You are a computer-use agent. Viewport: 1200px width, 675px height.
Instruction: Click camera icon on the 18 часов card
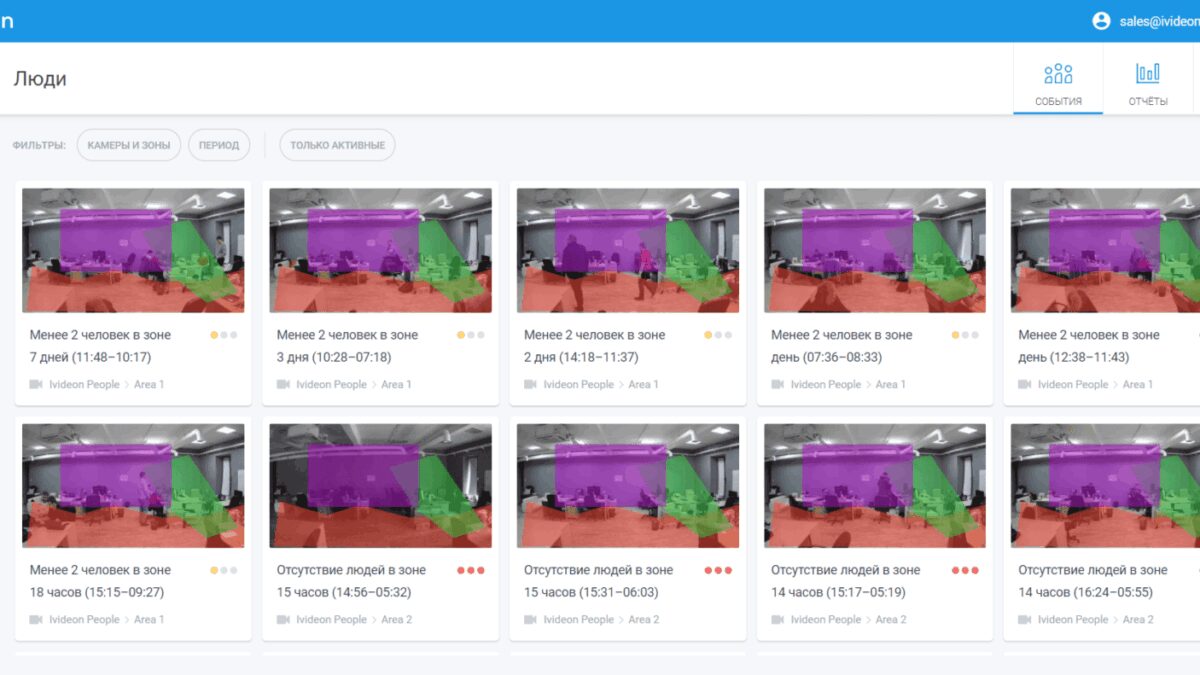[x=36, y=619]
